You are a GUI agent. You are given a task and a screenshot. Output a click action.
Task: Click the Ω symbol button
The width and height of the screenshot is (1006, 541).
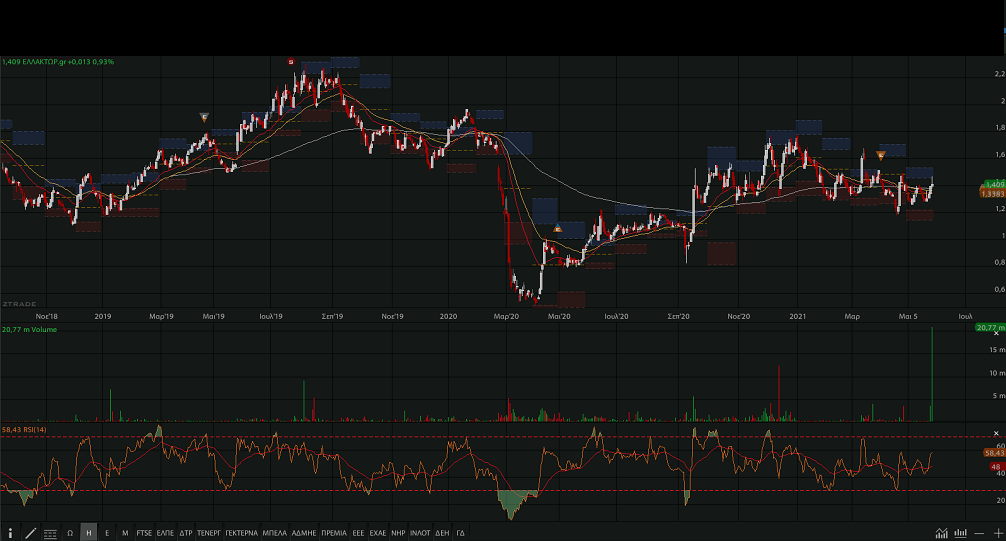coord(70,533)
